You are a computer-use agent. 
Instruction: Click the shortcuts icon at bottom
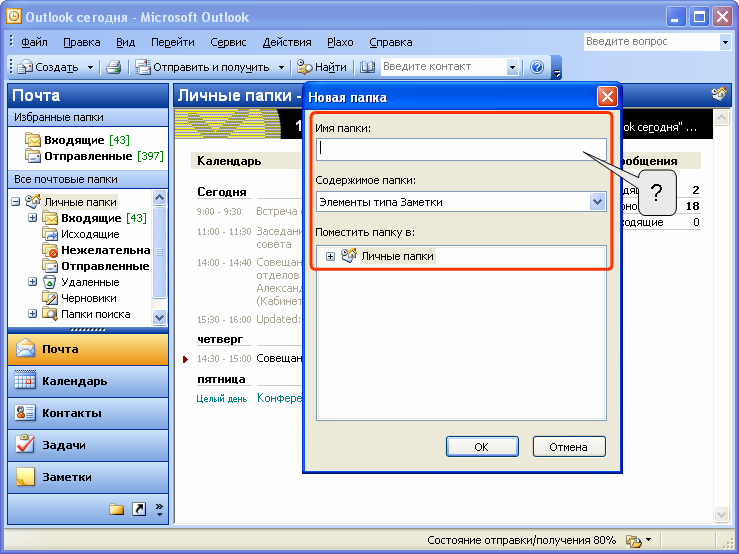point(139,509)
